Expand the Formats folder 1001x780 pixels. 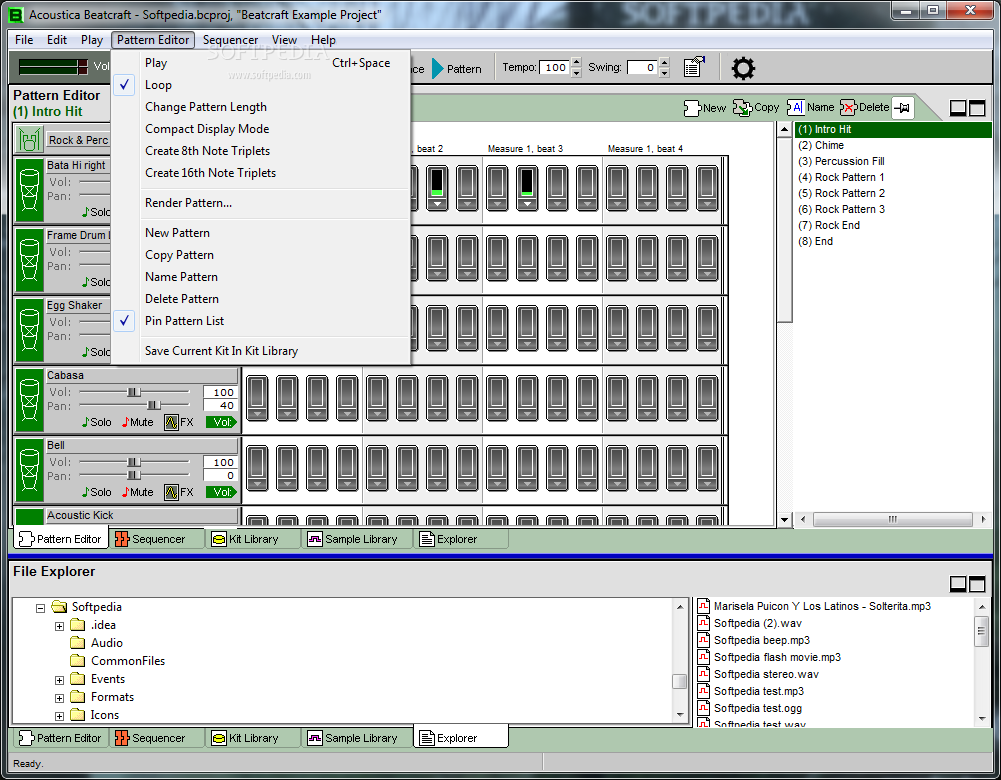(x=59, y=698)
